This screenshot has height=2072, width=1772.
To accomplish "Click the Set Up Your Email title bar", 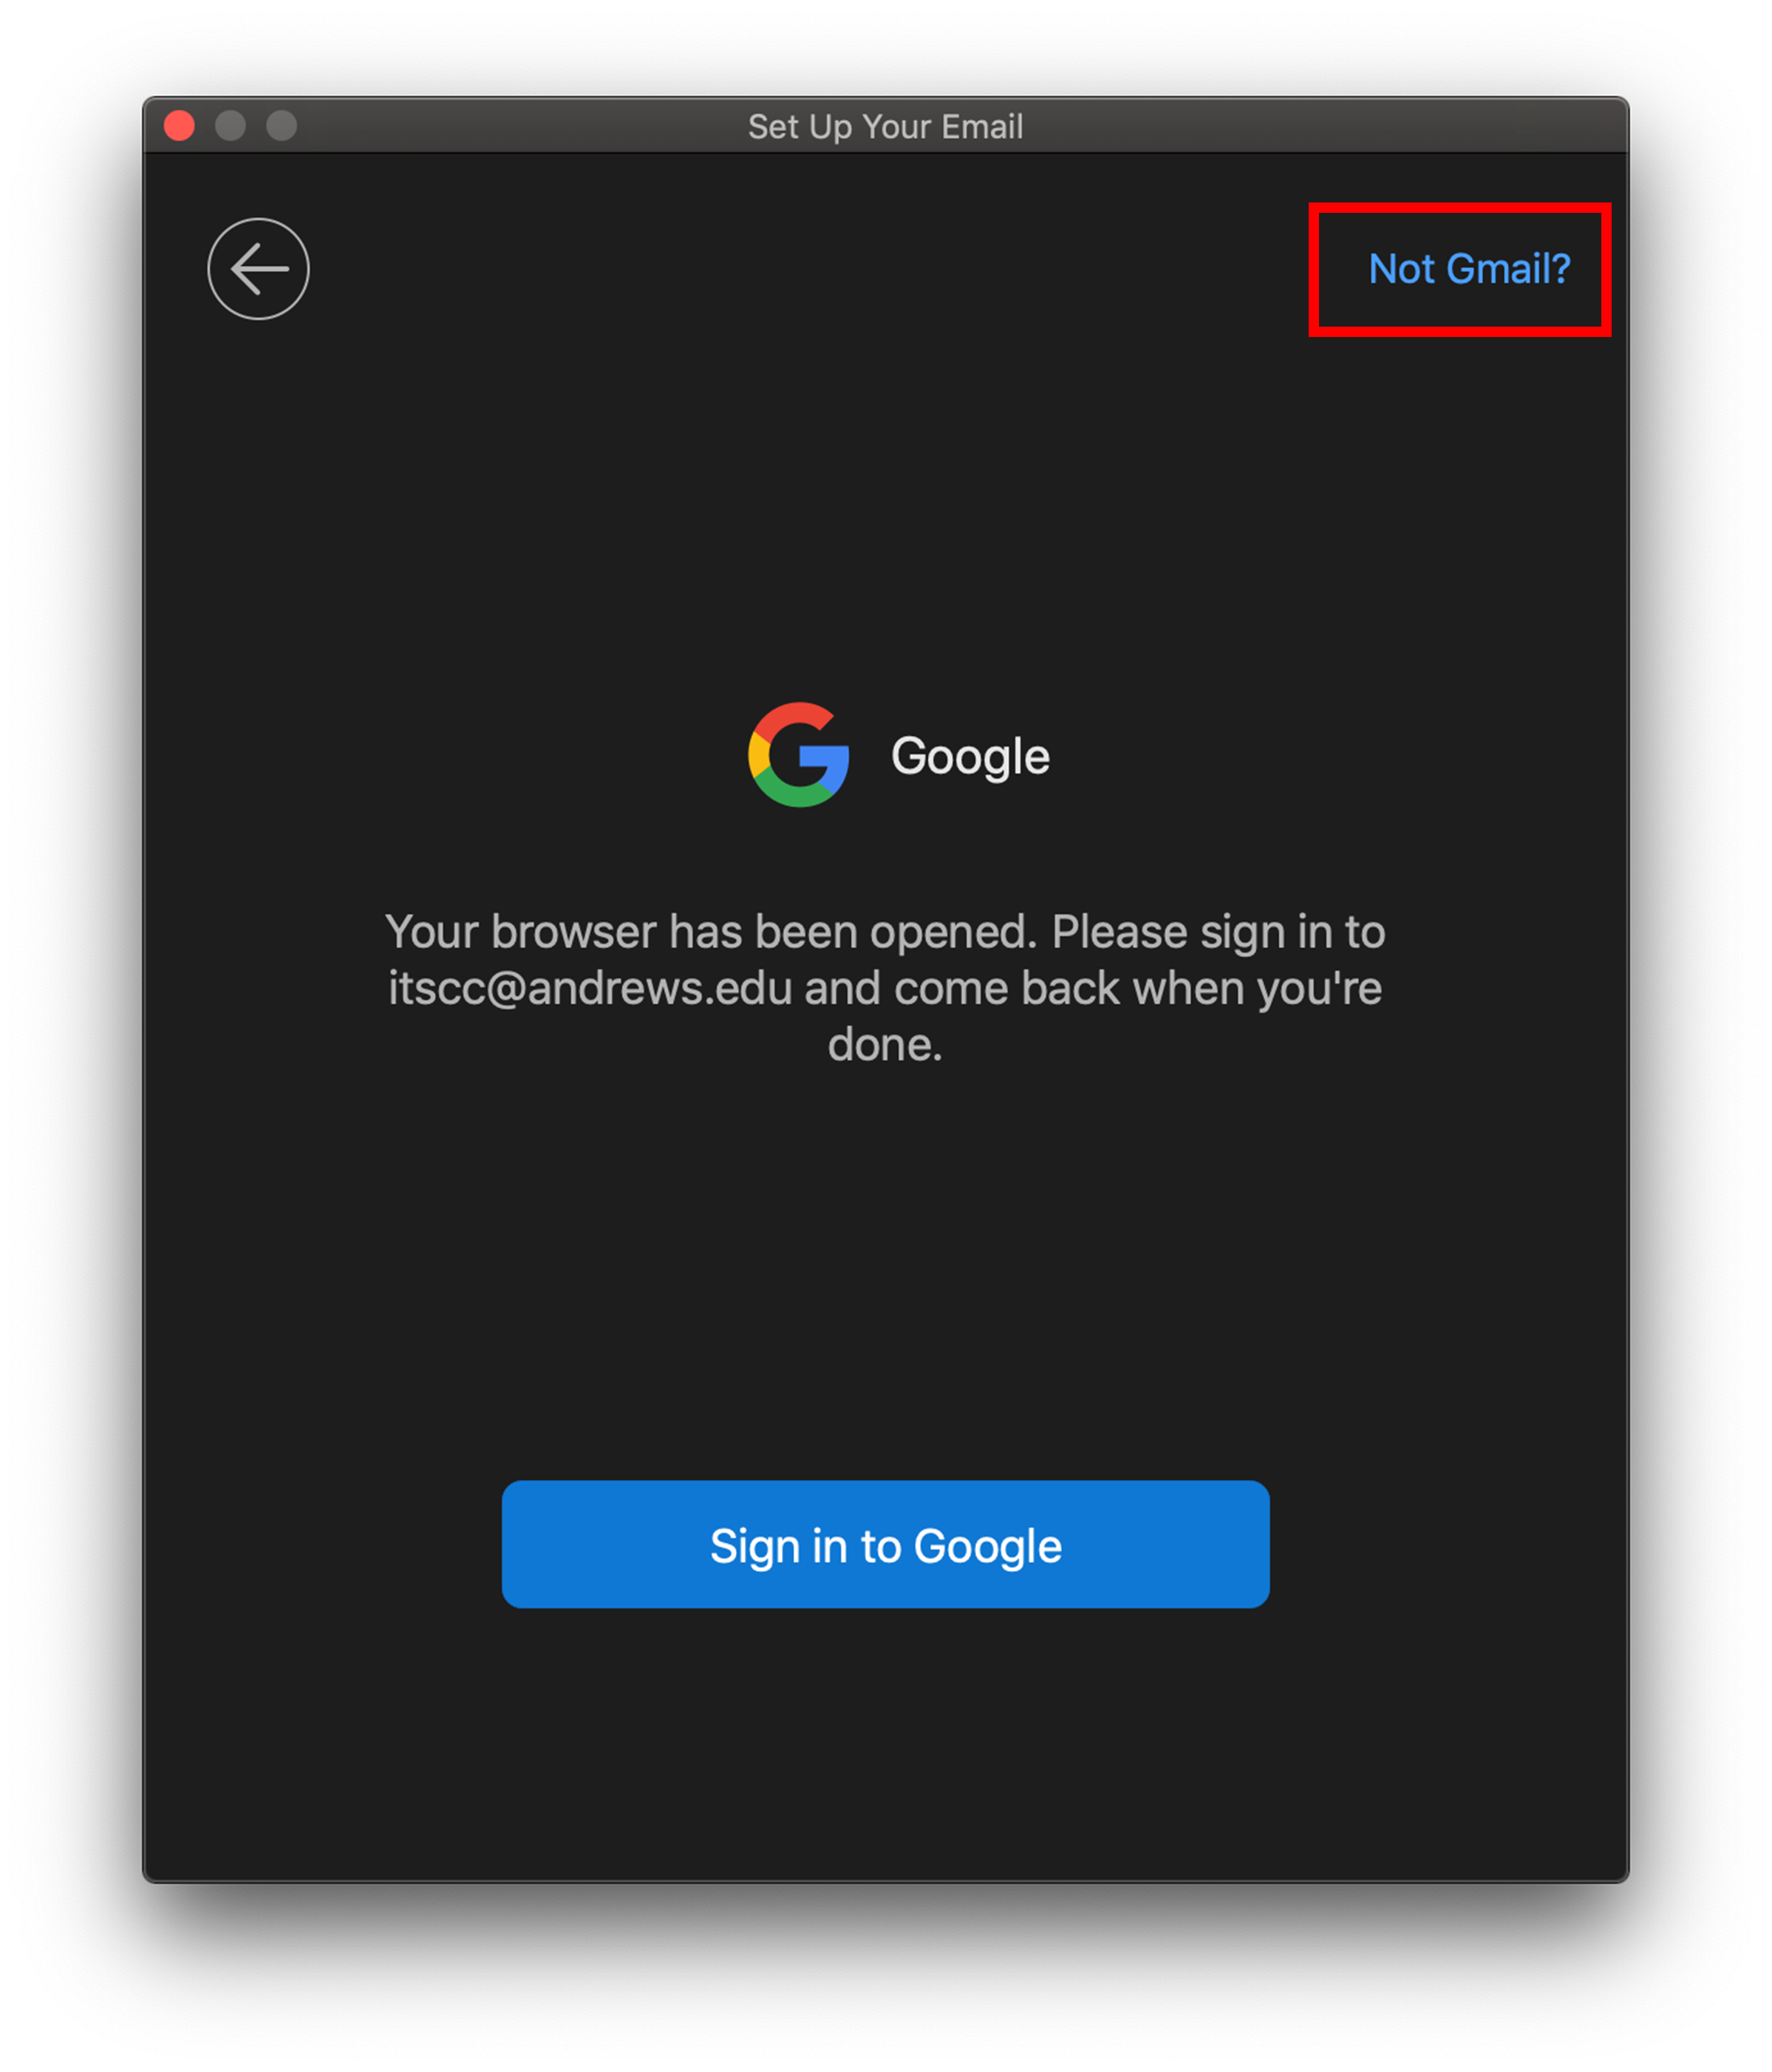I will (x=885, y=126).
